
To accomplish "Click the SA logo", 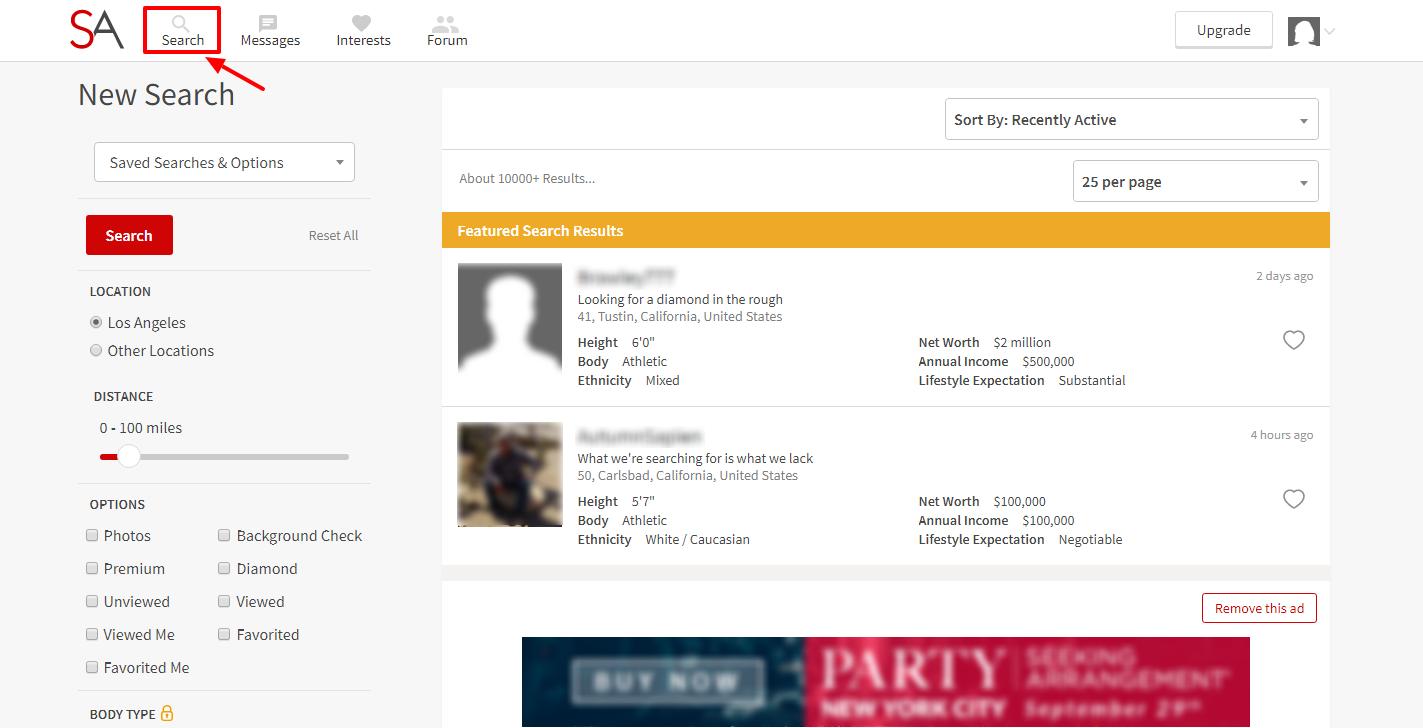I will coord(97,30).
